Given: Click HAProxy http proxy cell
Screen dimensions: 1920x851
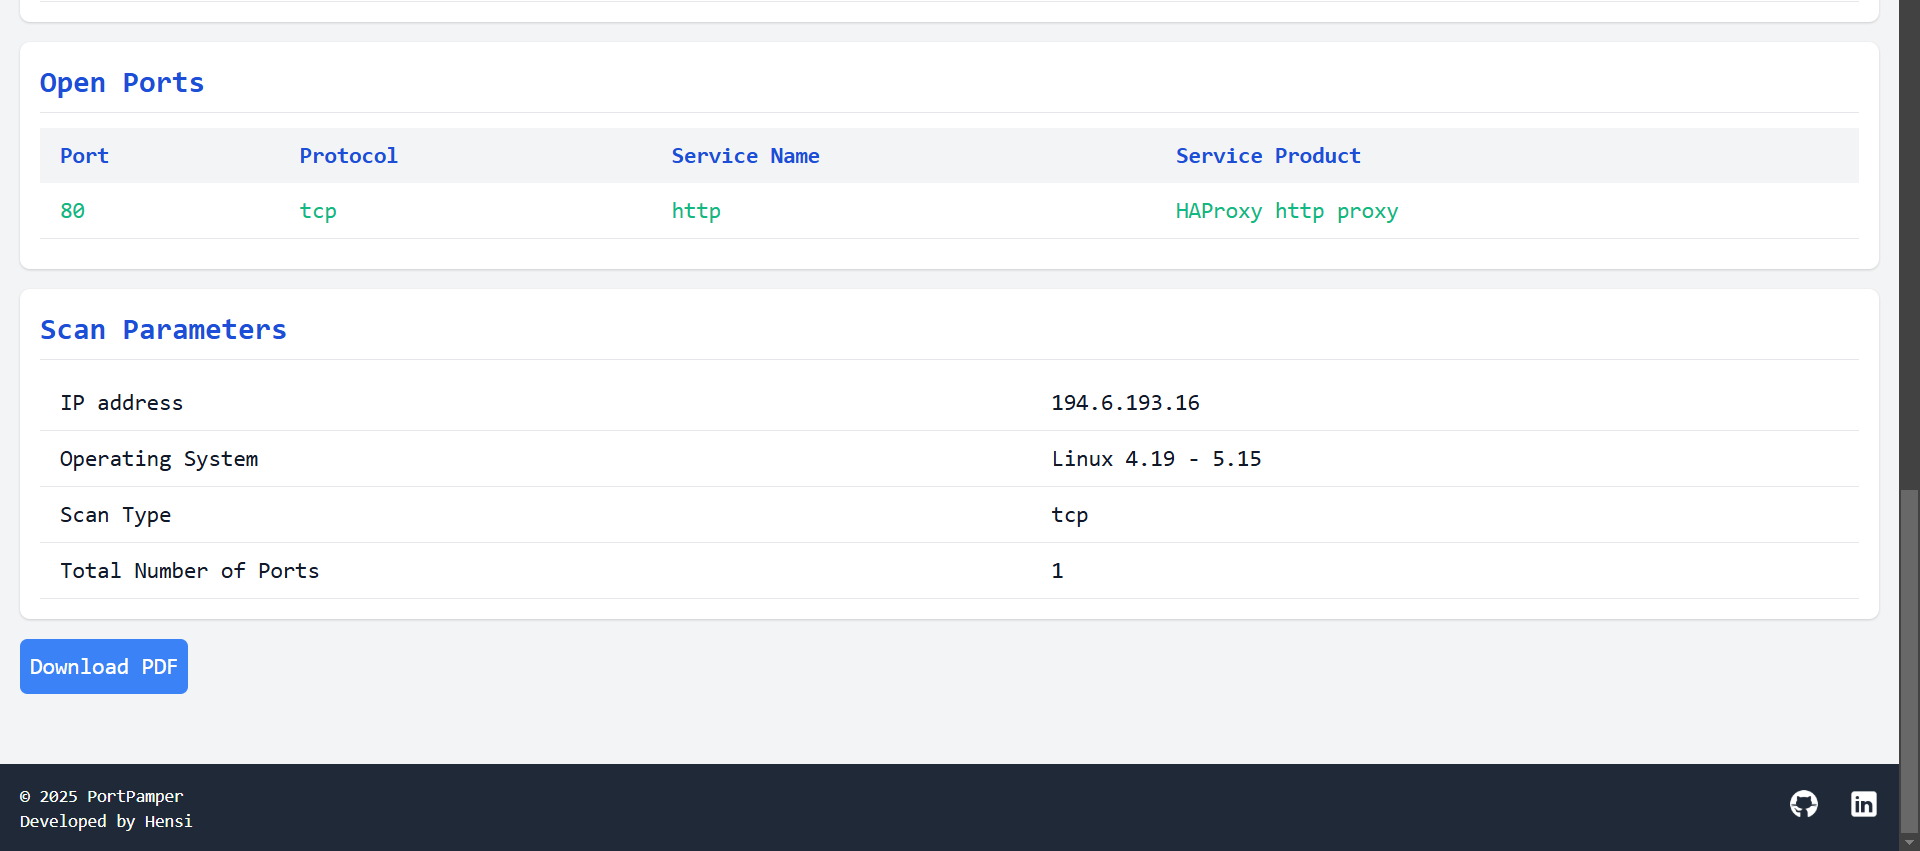Looking at the screenshot, I should 1287,211.
